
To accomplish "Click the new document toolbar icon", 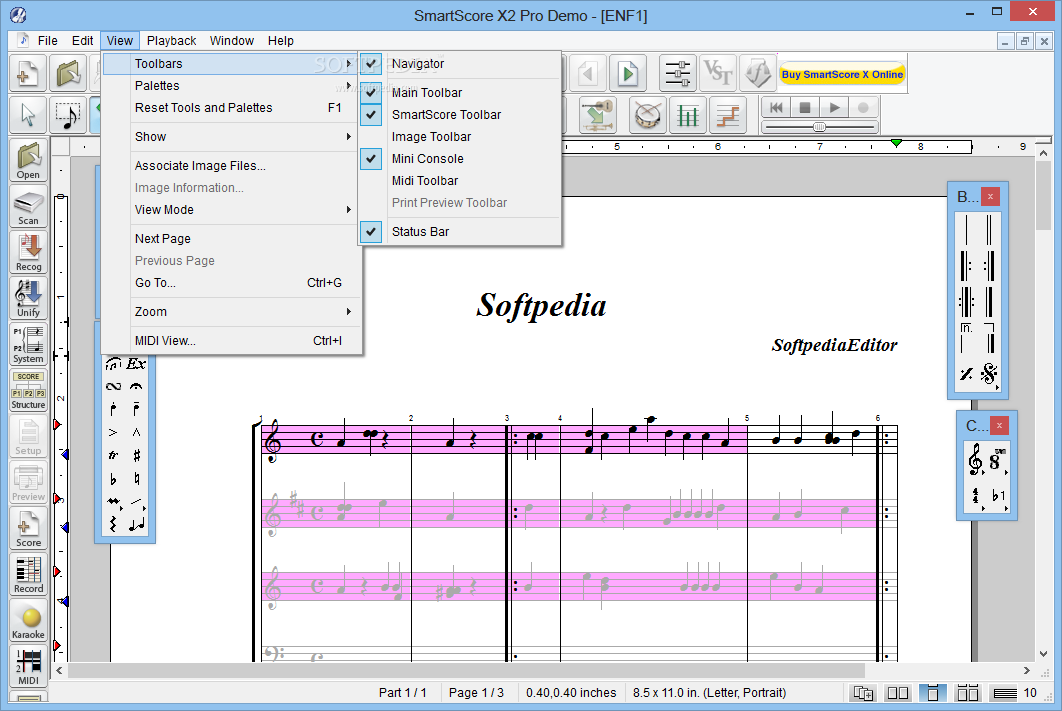I will tap(28, 73).
